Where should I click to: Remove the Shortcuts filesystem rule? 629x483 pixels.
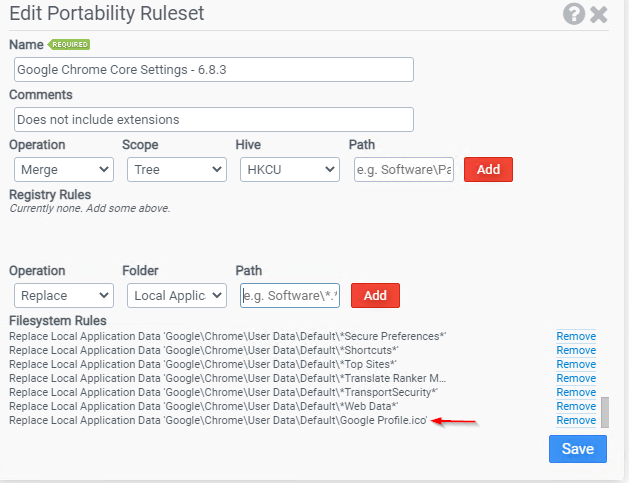576,350
